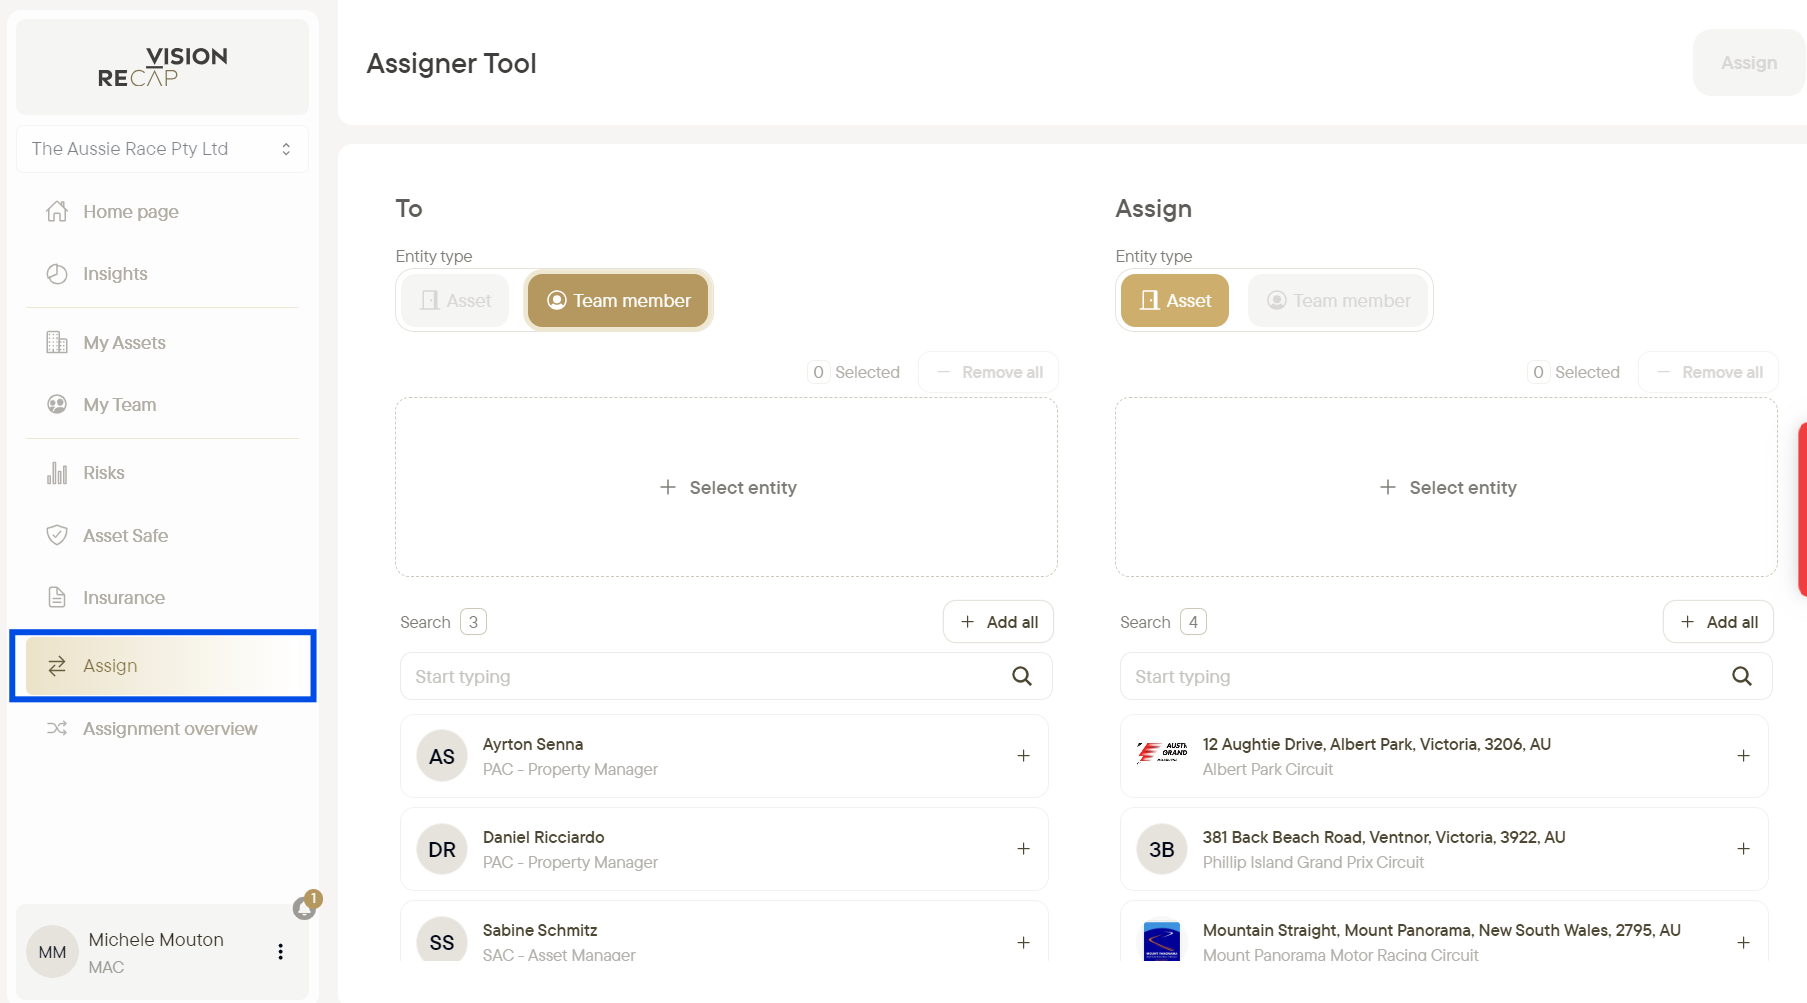Click Mount Panorama circuit logo thumbnail

(x=1162, y=941)
